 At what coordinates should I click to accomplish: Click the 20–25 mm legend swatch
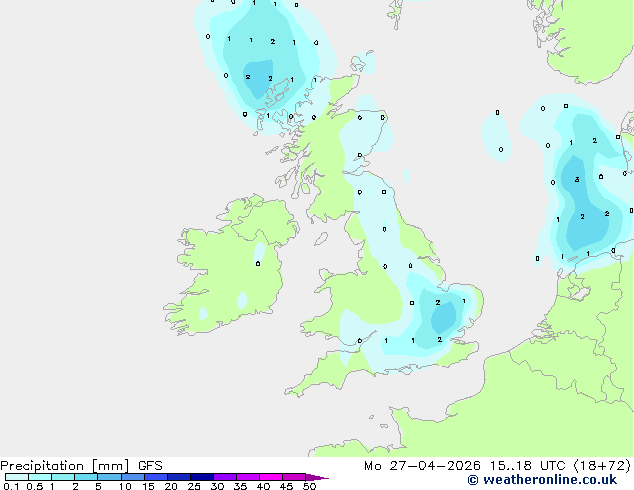click(178, 477)
